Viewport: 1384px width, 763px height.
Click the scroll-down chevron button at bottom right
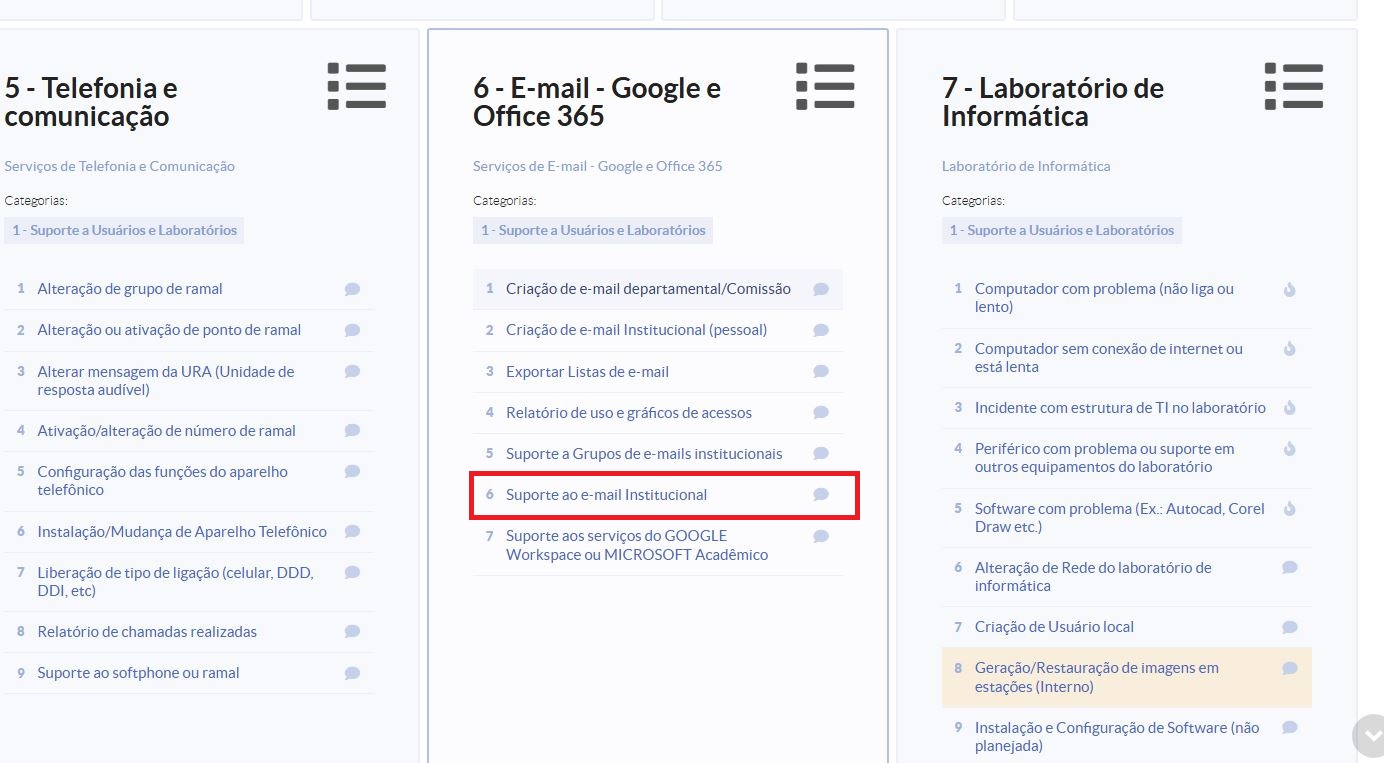click(x=1368, y=735)
